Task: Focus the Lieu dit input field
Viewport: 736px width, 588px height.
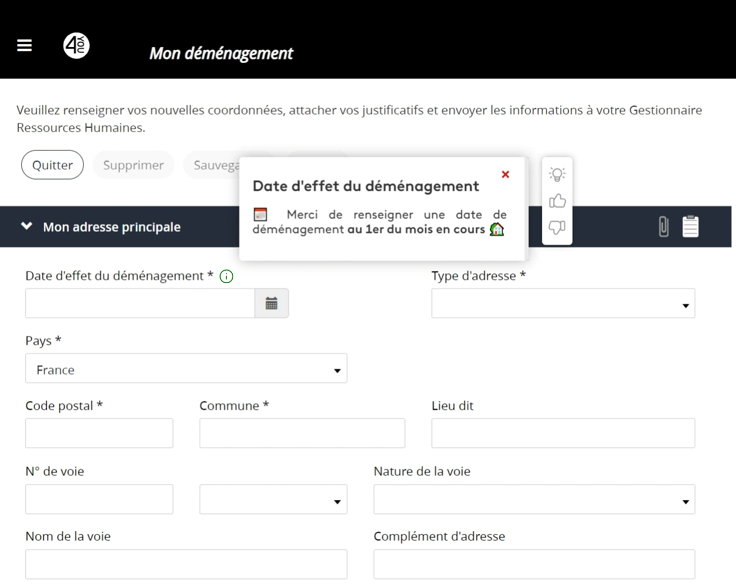Action: click(563, 433)
